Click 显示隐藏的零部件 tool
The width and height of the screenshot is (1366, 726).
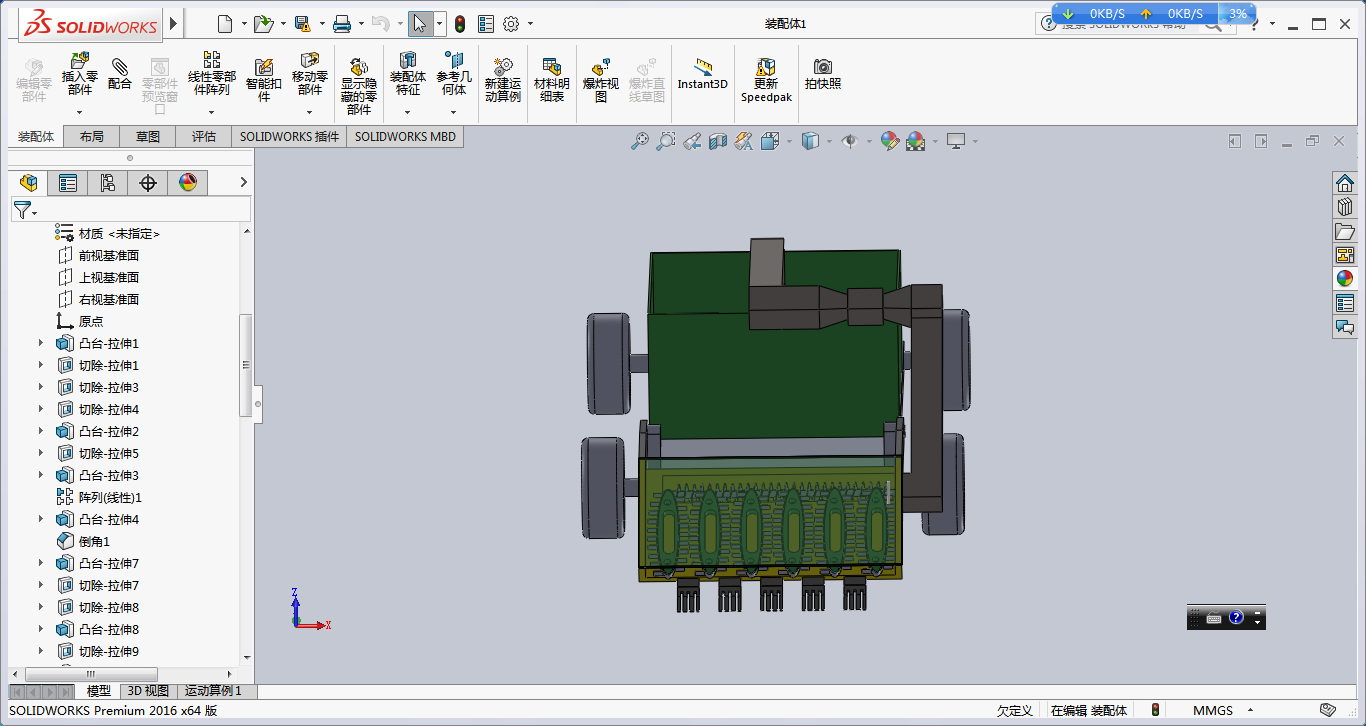[359, 86]
